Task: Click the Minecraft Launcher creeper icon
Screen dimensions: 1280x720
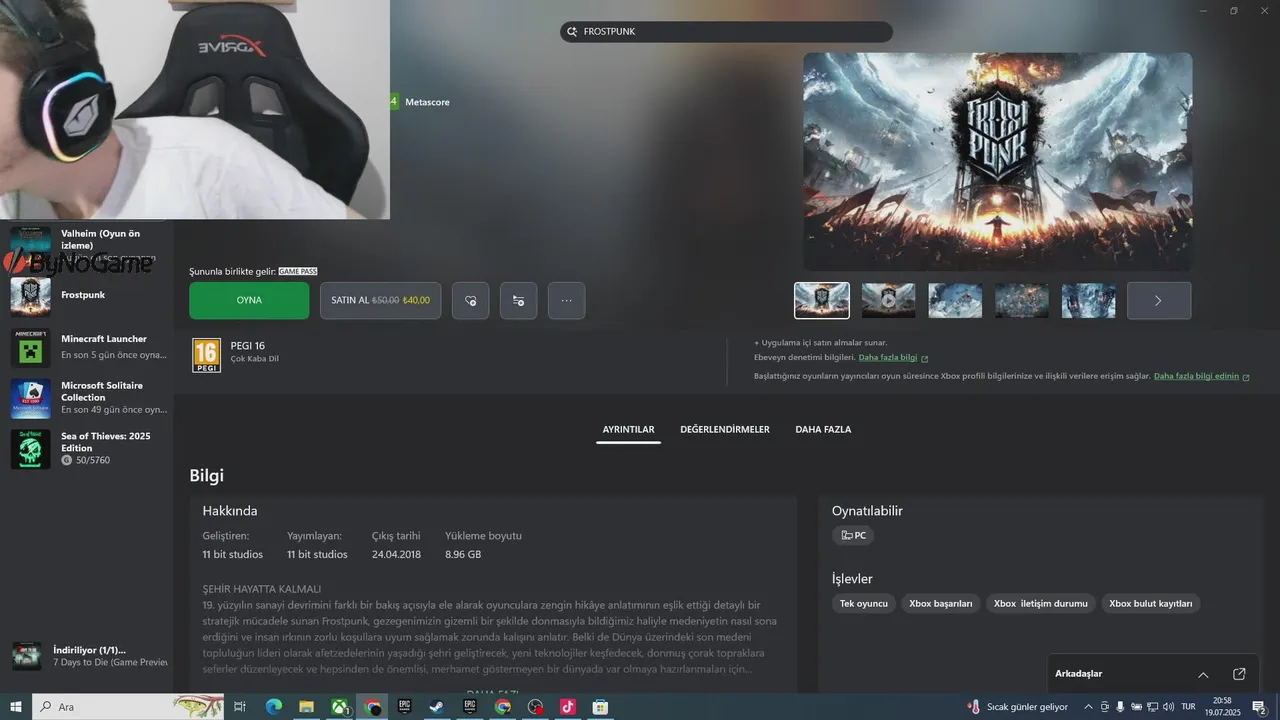Action: point(31,347)
